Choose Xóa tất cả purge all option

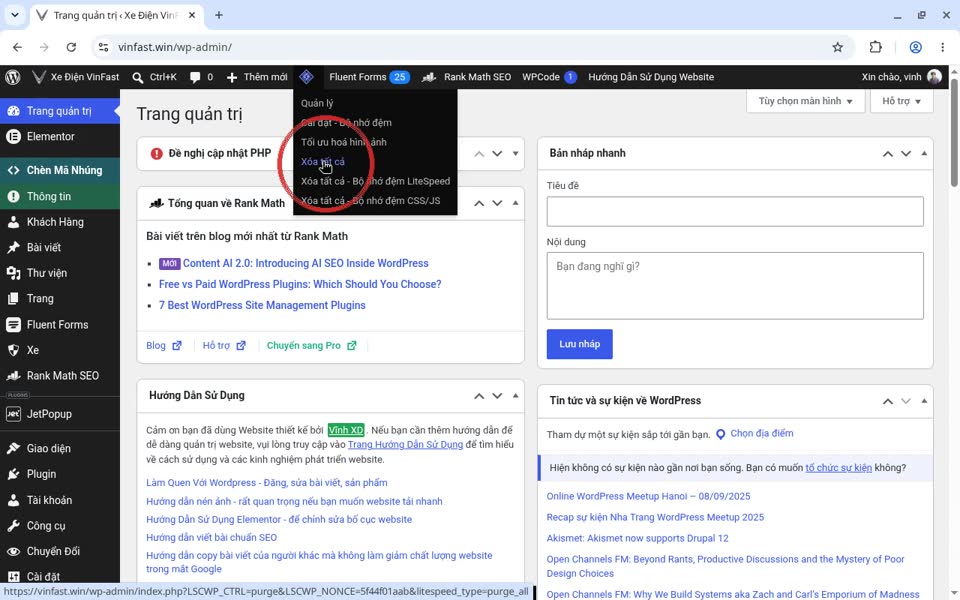323,162
